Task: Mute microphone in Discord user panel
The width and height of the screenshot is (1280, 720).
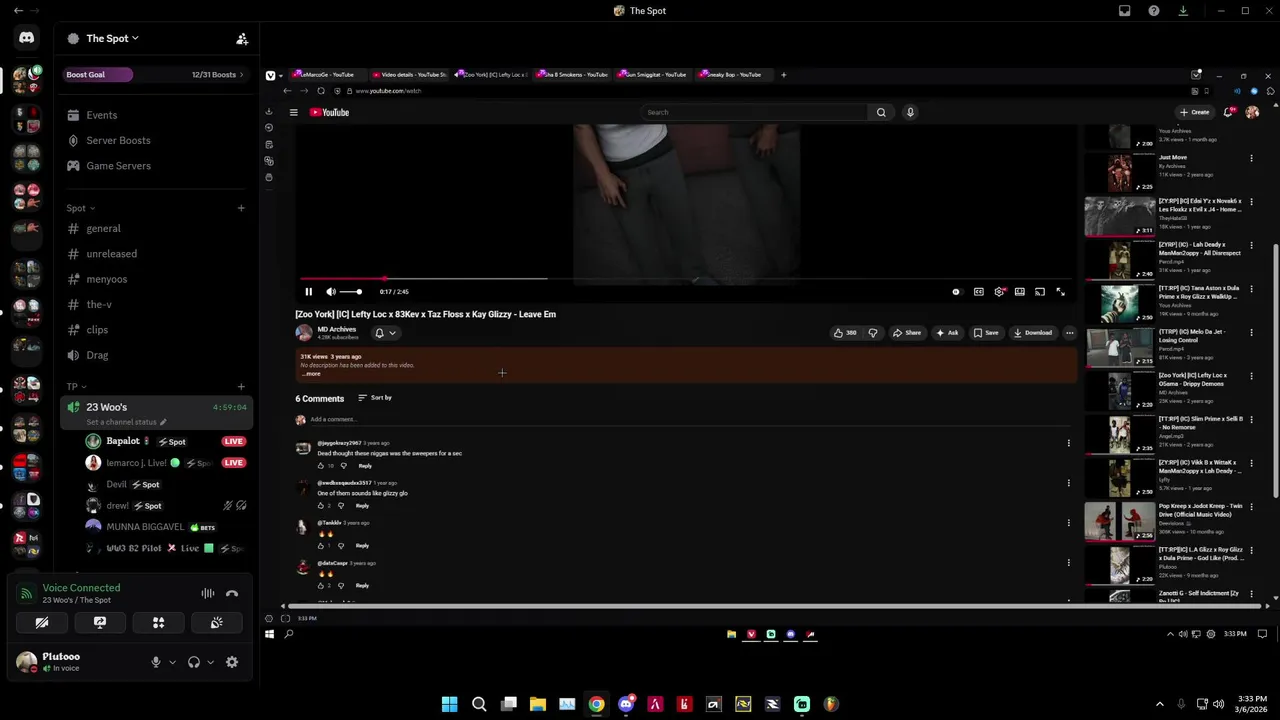Action: point(155,662)
